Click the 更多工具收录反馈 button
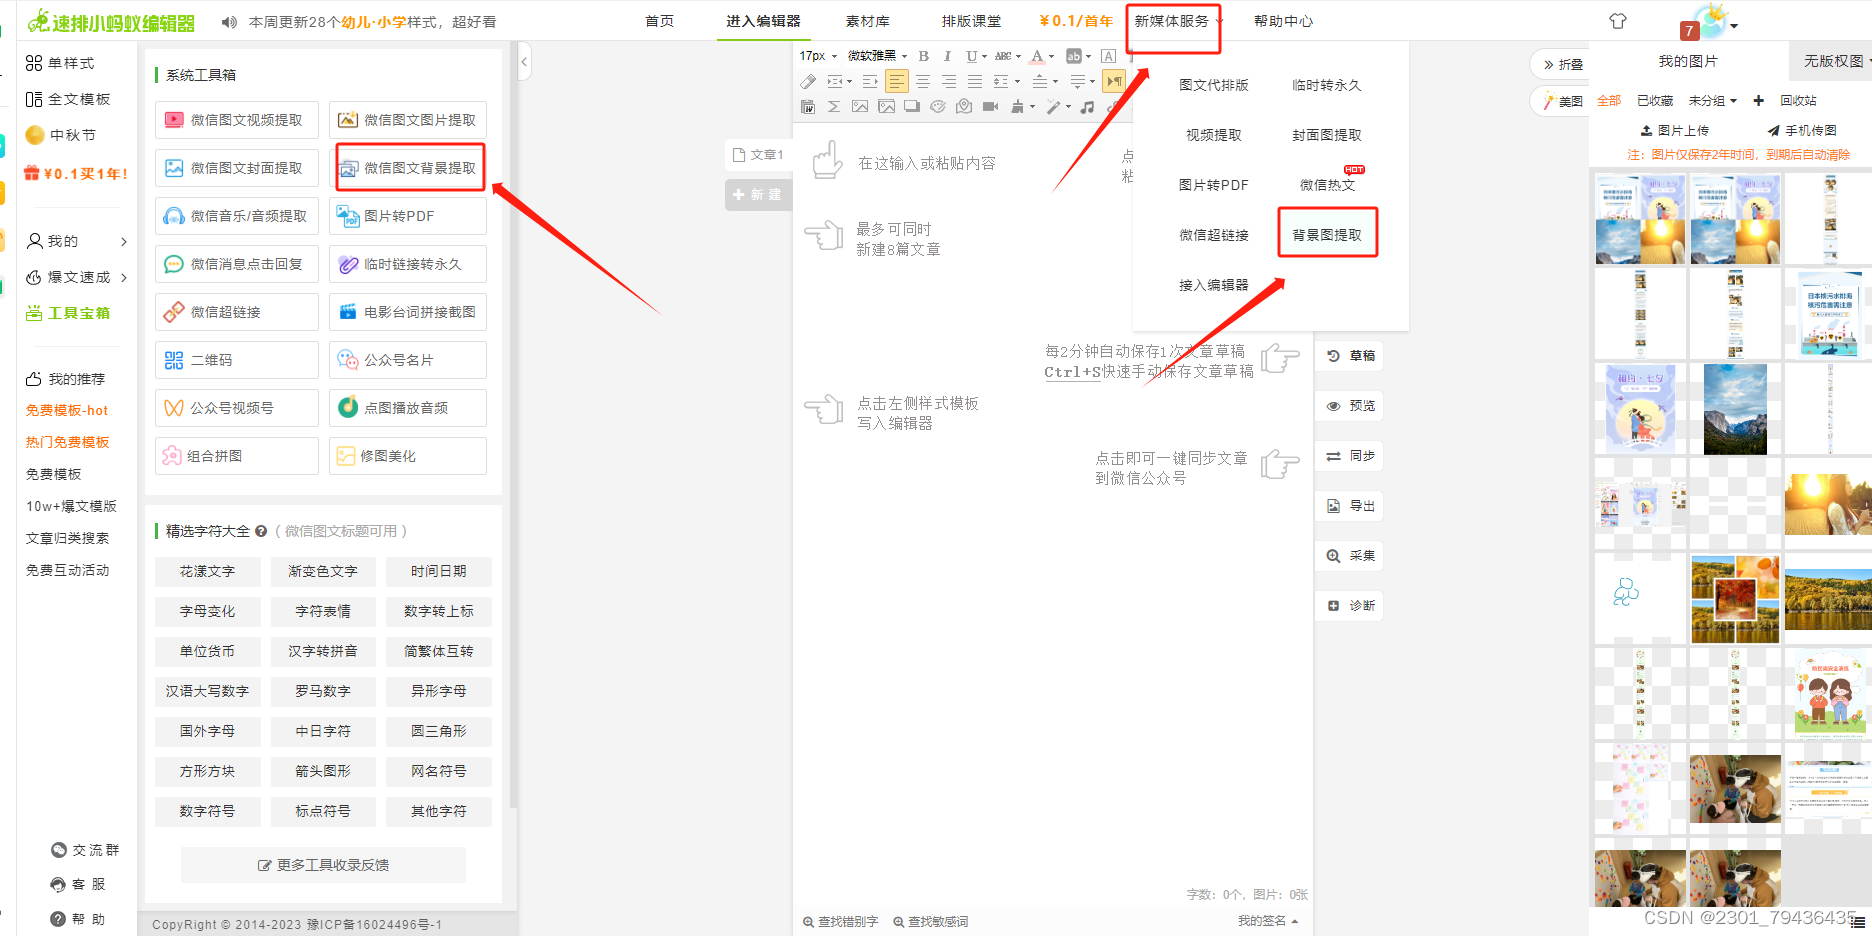Screen dimensions: 1872x936 click(x=323, y=865)
